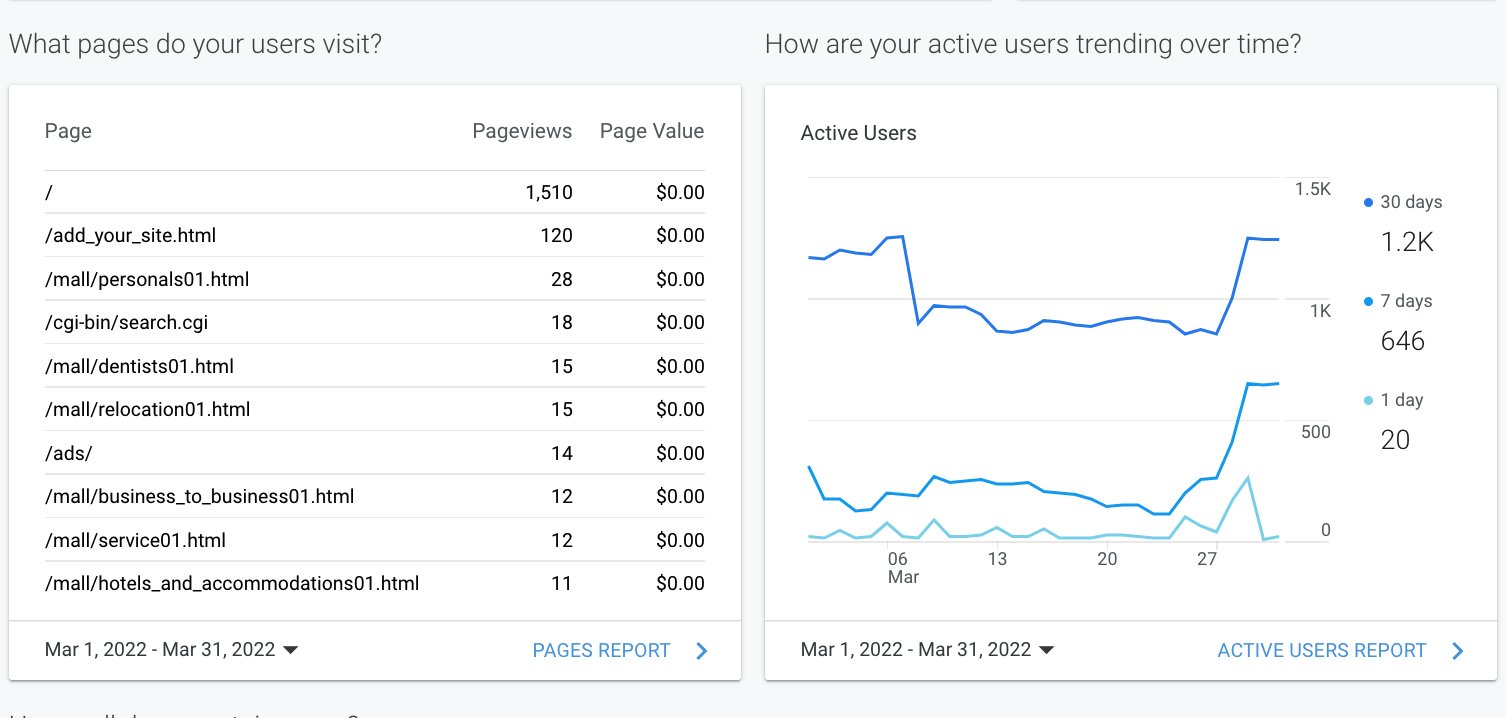This screenshot has width=1506, height=718.
Task: Click the /mall/dentists01.html page entry
Action: [139, 367]
